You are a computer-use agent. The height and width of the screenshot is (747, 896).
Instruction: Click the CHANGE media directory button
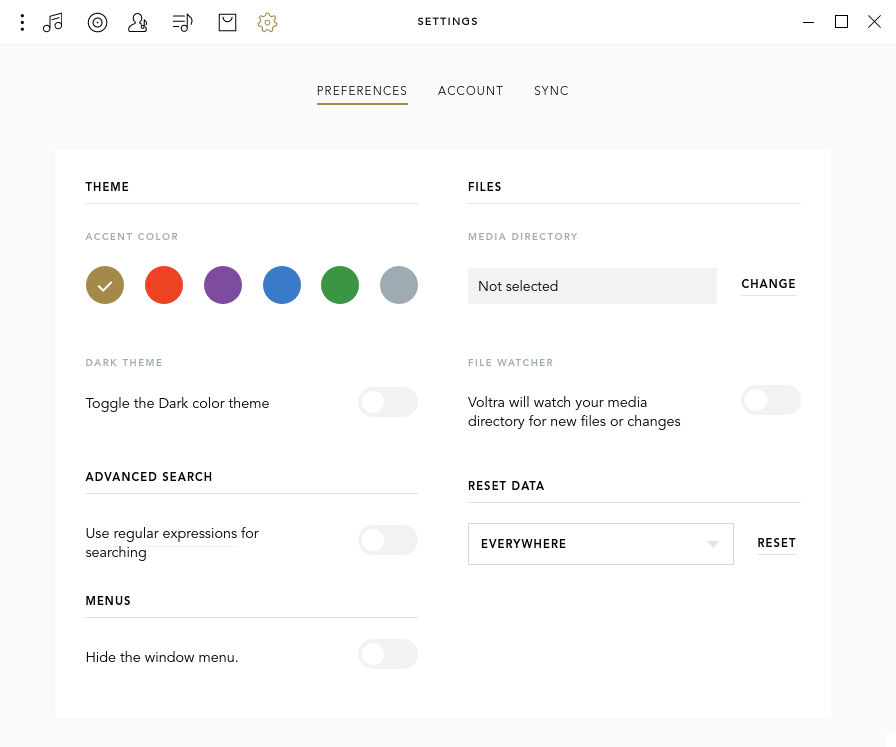point(769,284)
